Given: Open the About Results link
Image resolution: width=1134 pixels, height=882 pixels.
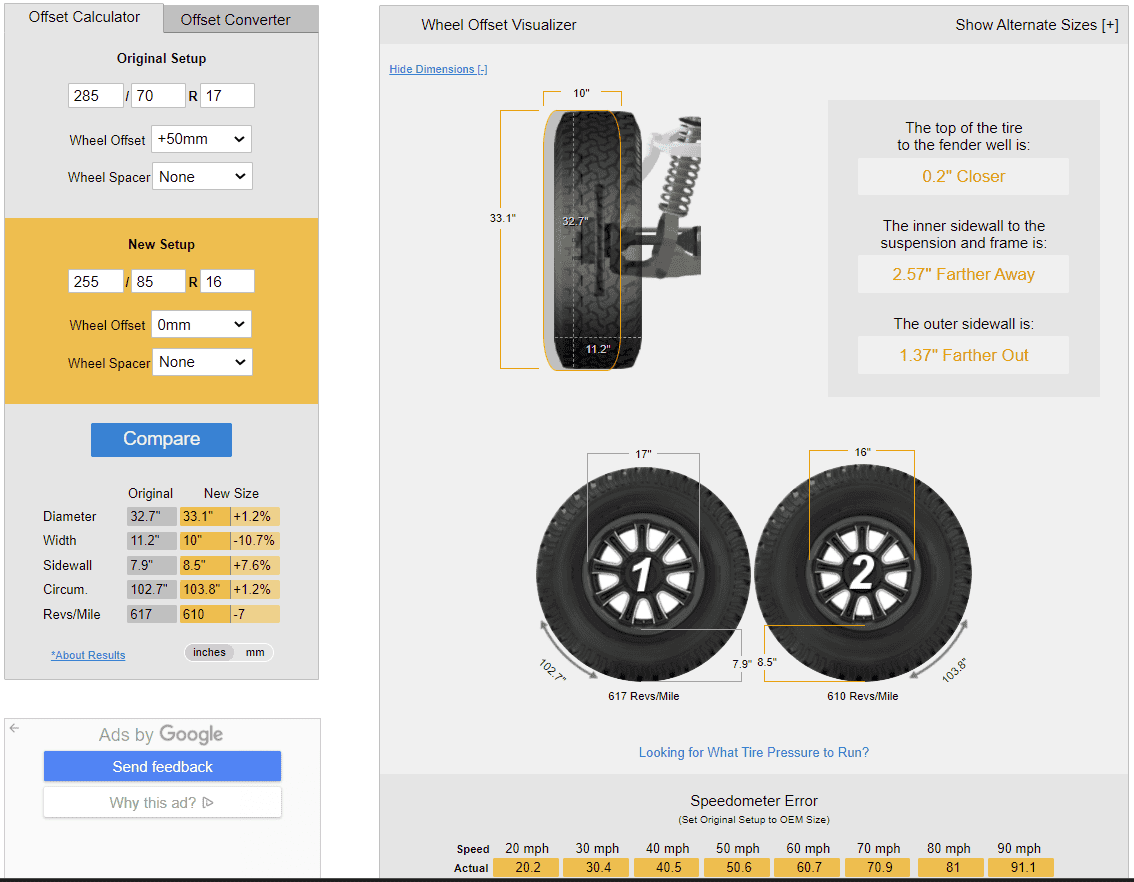Looking at the screenshot, I should click(x=88, y=655).
